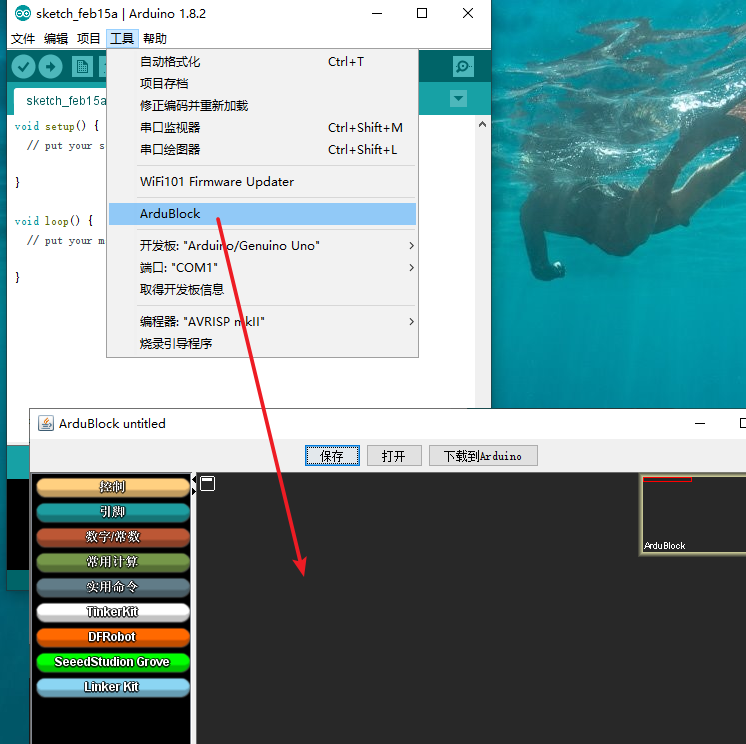
Task: Open the 文件 menu
Action: point(23,39)
